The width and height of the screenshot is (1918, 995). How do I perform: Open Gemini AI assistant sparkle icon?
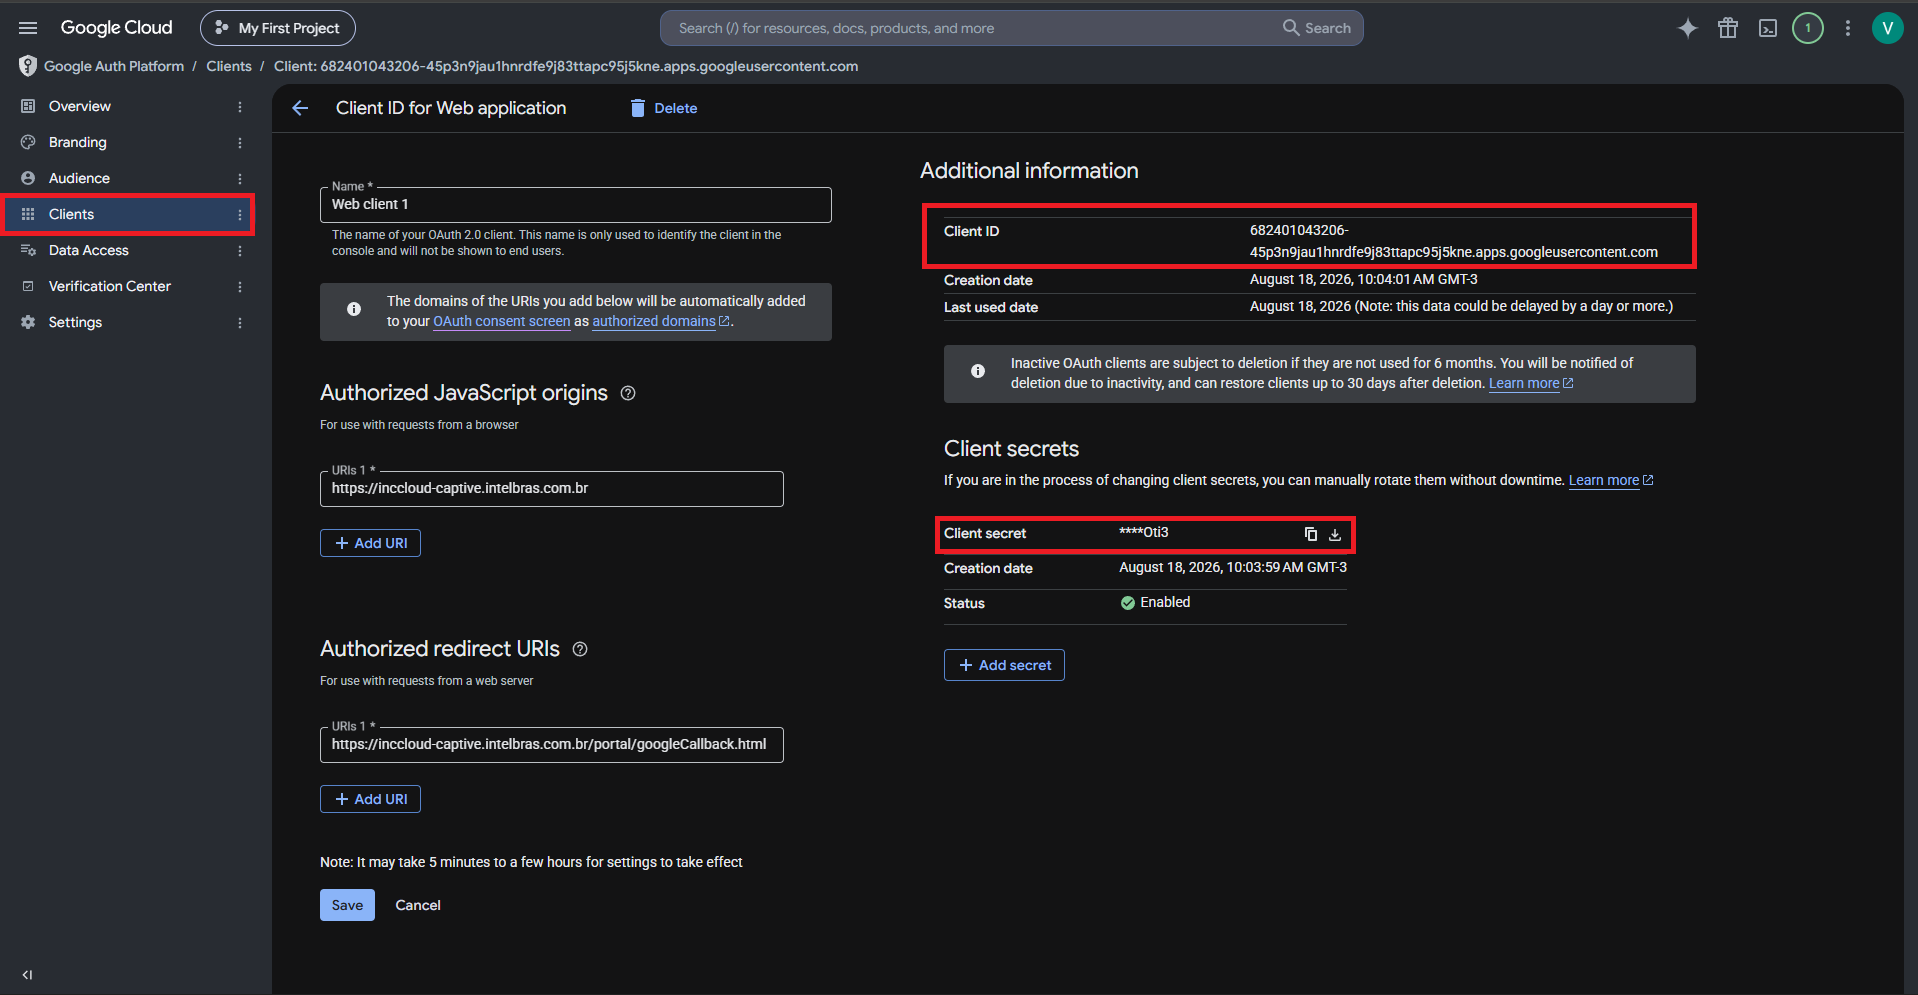pos(1687,28)
